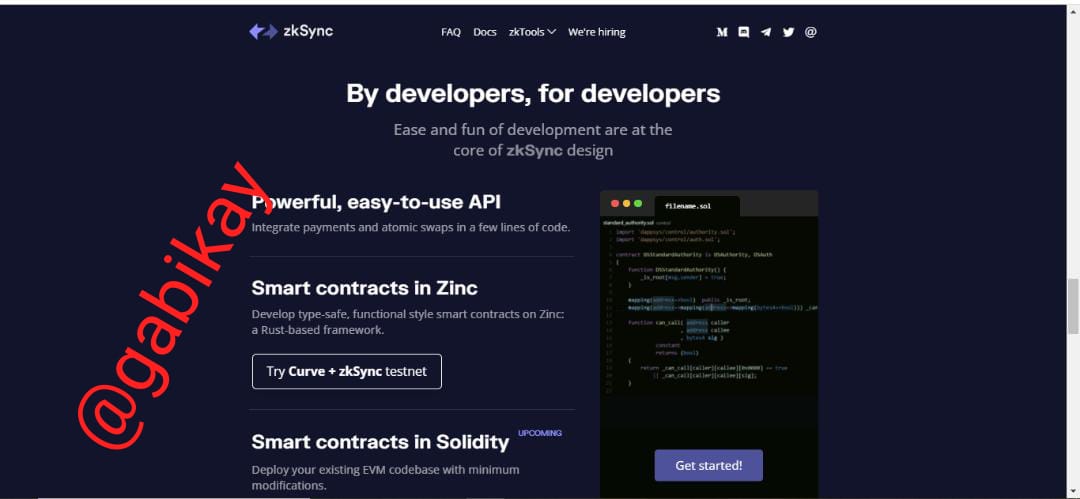Viewport: 1080px width, 499px height.
Task: Select the filename.sol tab
Action: [696, 206]
